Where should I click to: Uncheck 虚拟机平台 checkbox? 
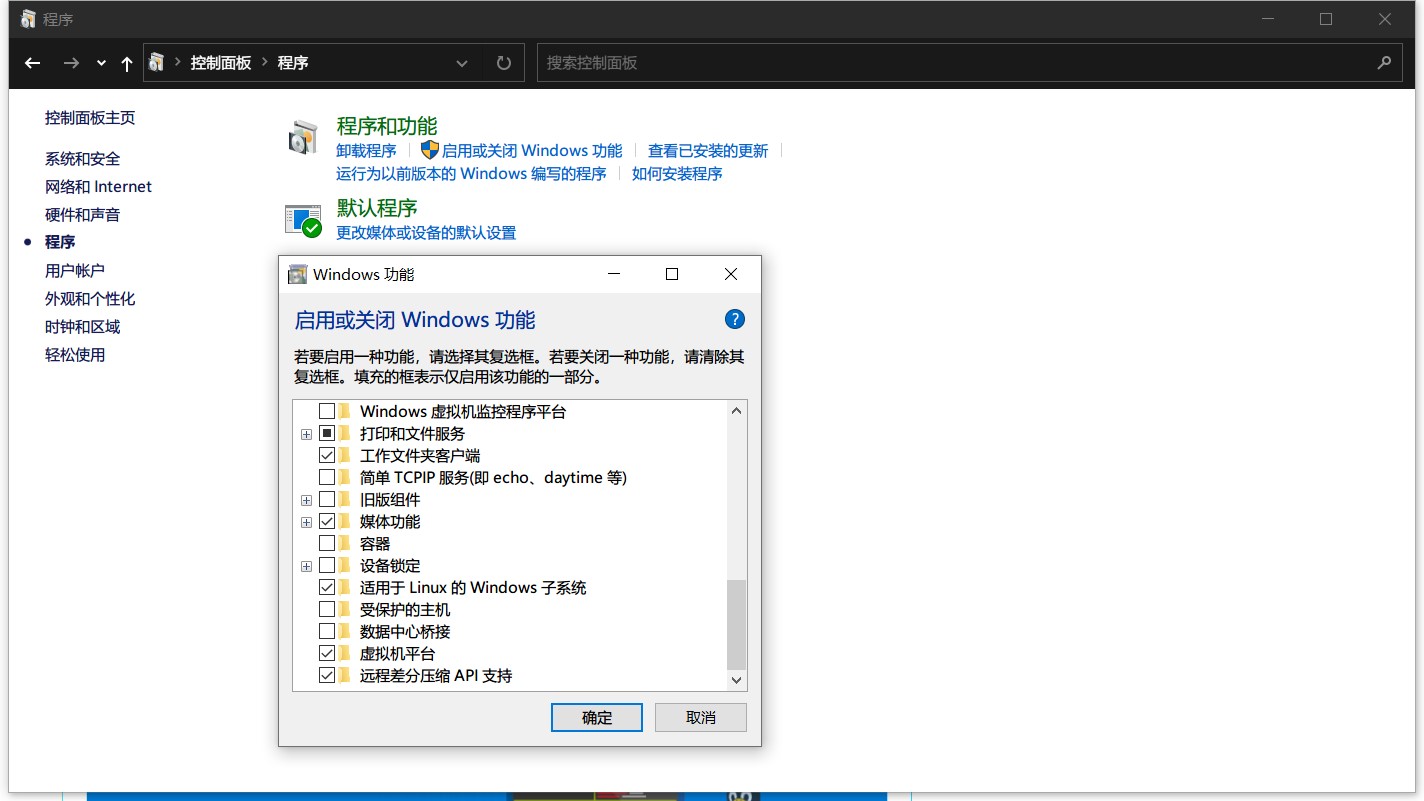click(x=327, y=653)
